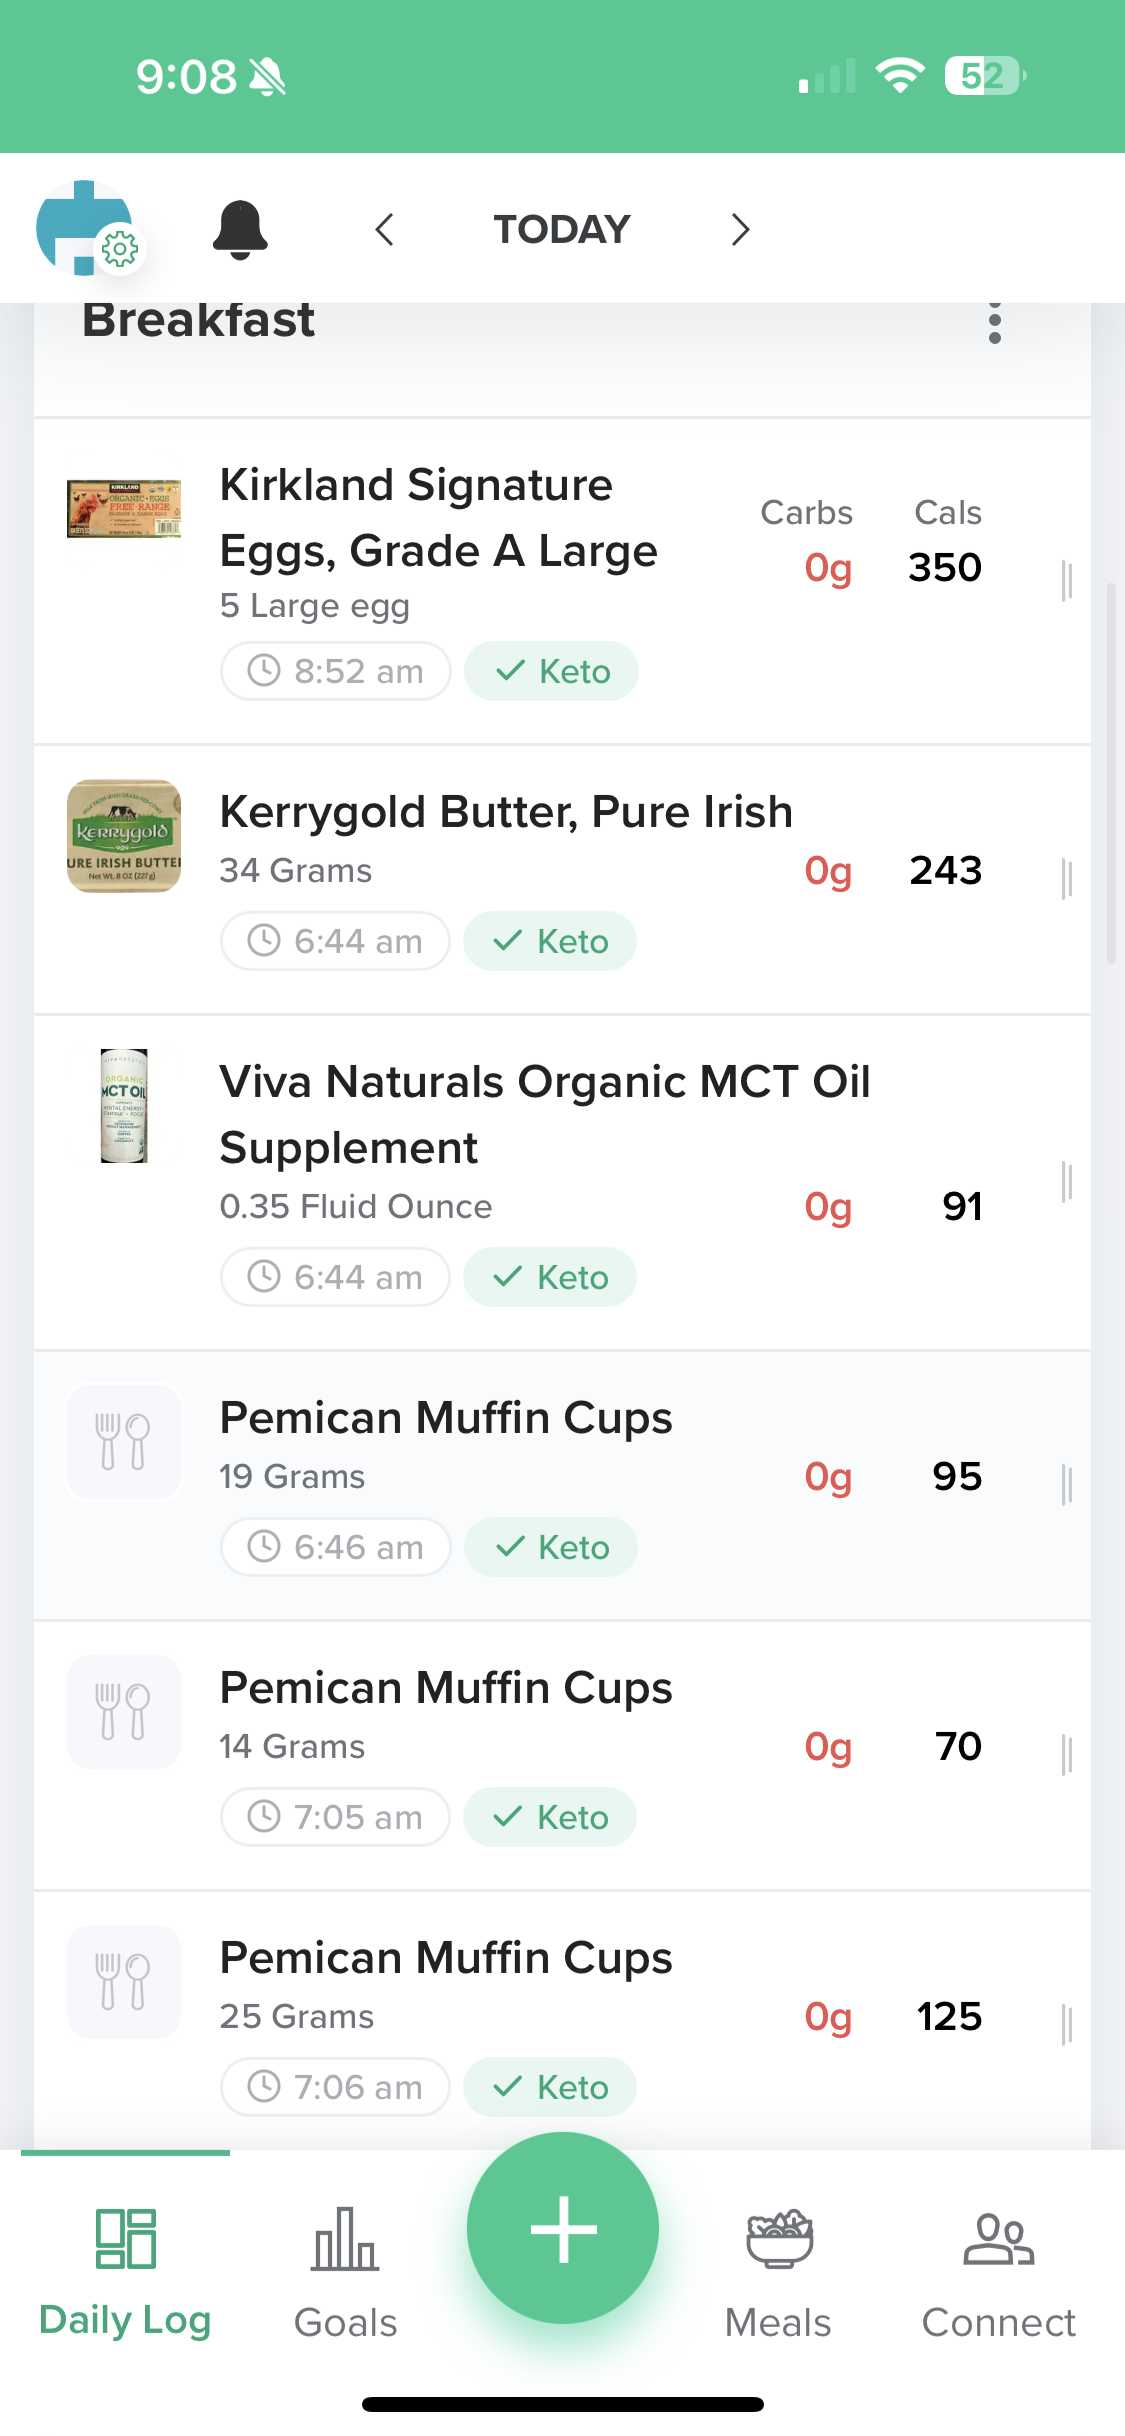The image size is (1125, 2436).
Task: Tap the TODAY date label
Action: pos(562,229)
